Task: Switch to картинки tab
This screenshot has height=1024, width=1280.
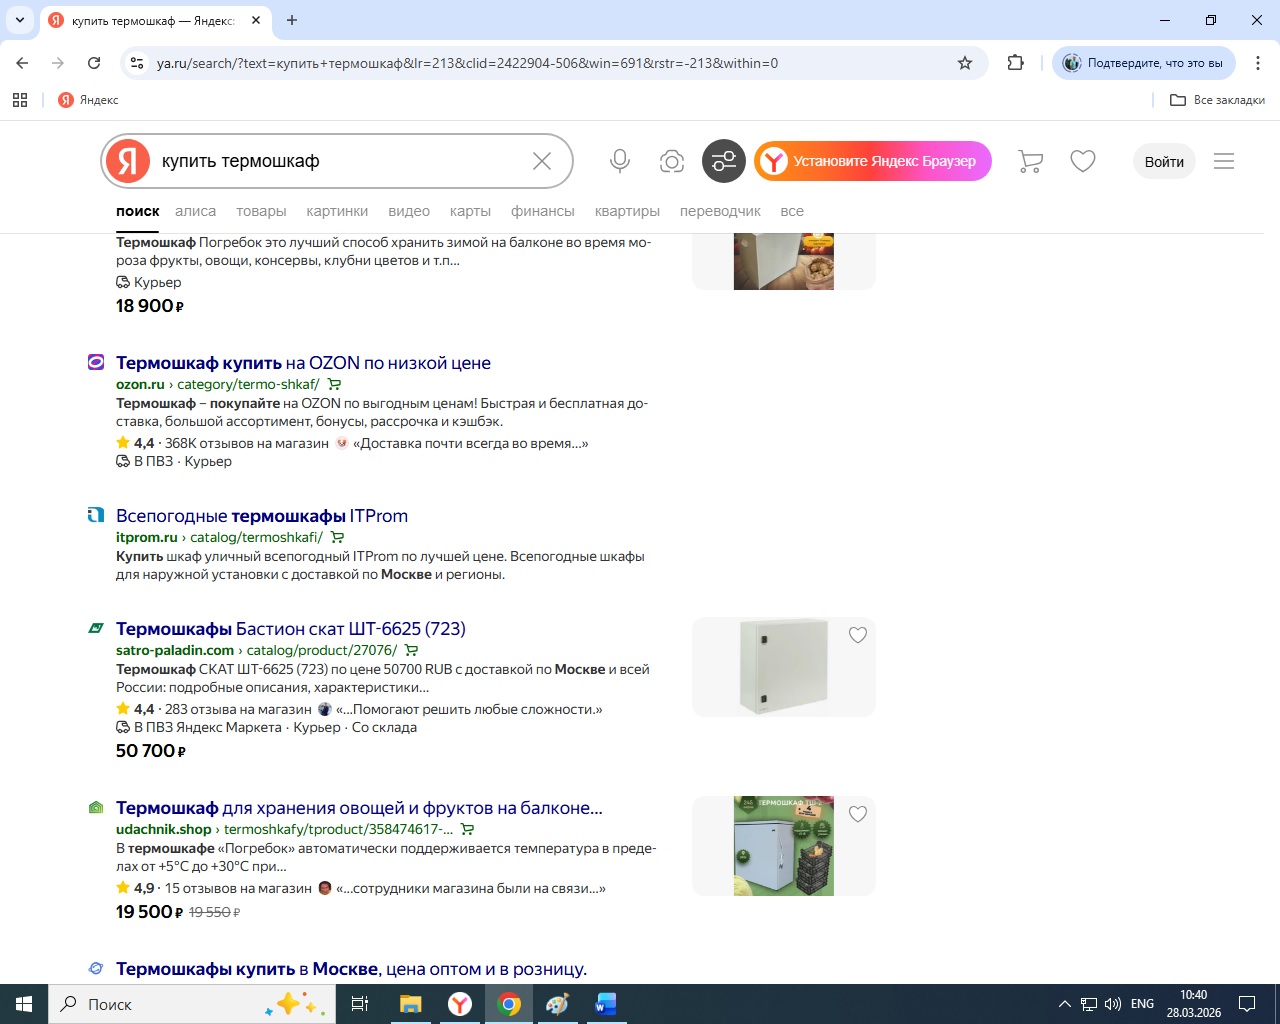Action: 337,211
